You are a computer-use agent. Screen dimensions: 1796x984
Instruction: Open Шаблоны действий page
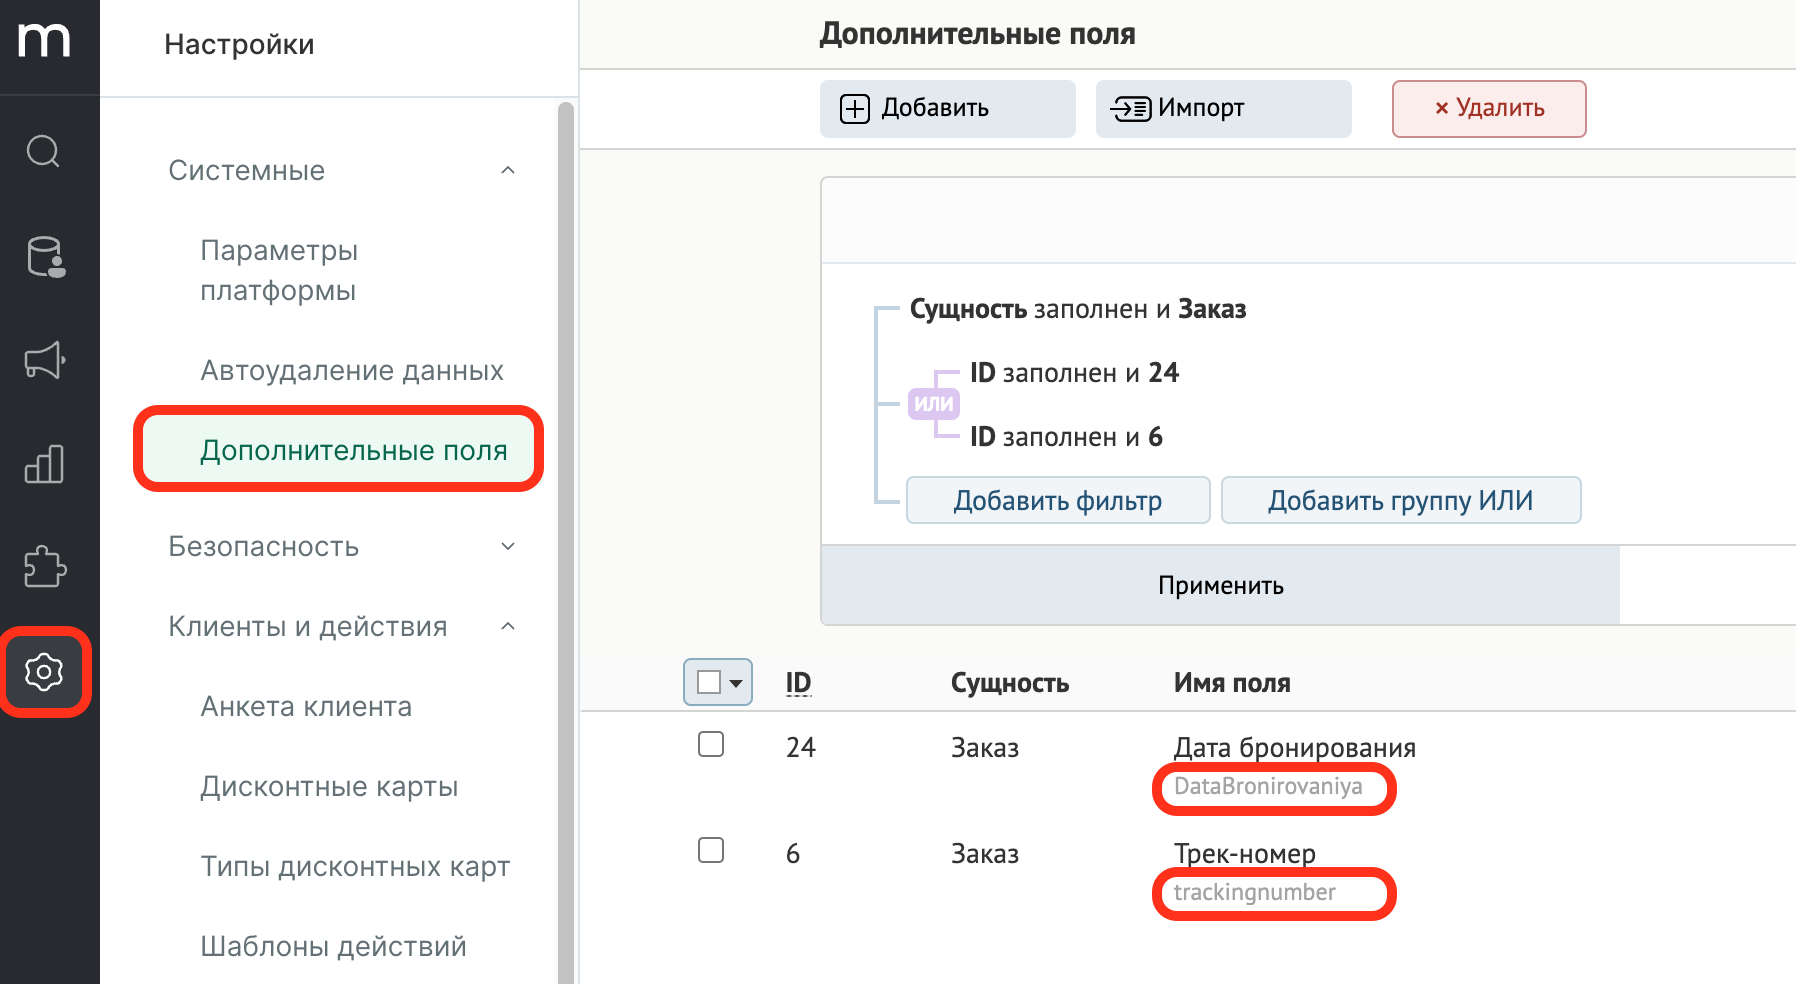coord(333,946)
